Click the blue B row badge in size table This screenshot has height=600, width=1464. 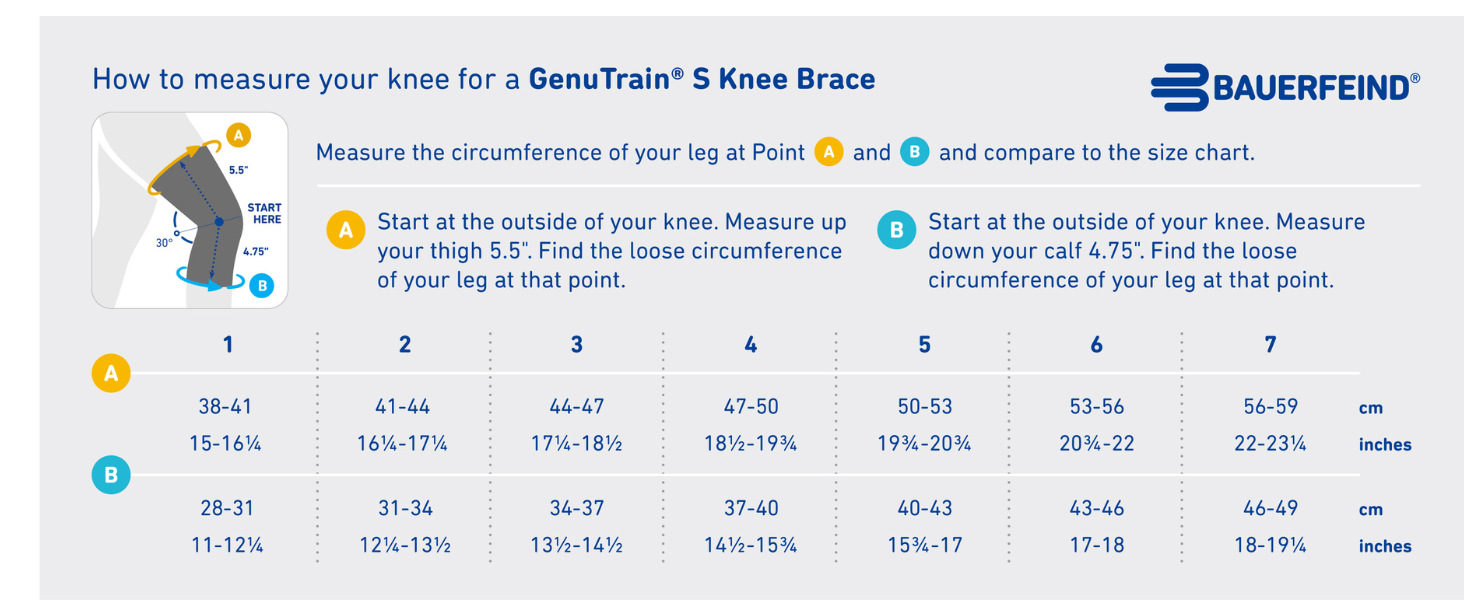click(111, 475)
